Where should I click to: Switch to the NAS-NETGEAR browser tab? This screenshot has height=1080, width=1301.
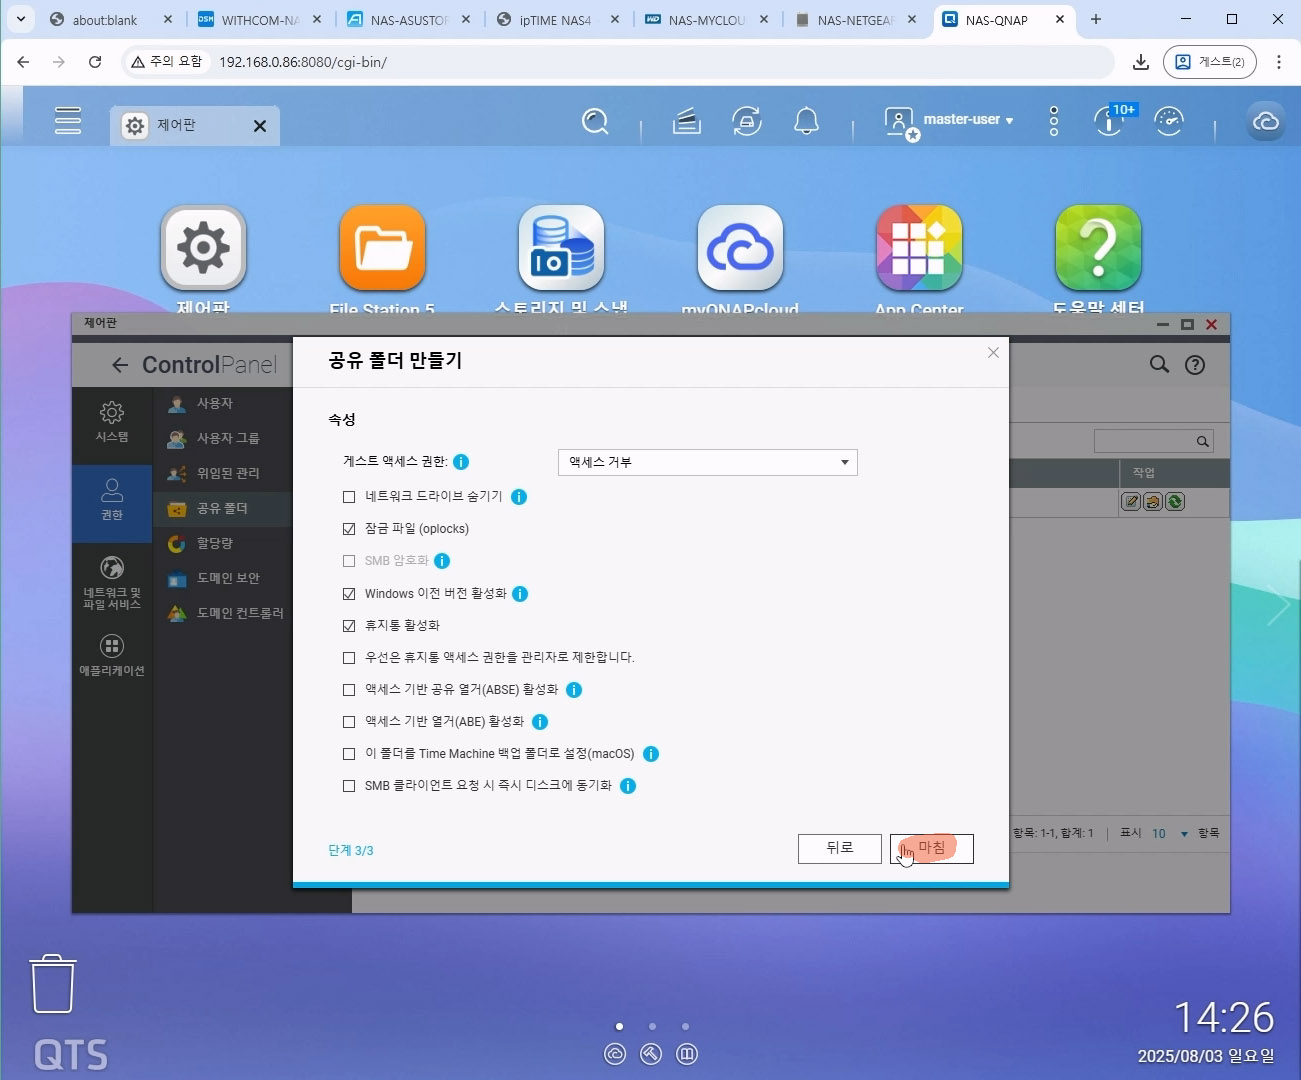[855, 20]
